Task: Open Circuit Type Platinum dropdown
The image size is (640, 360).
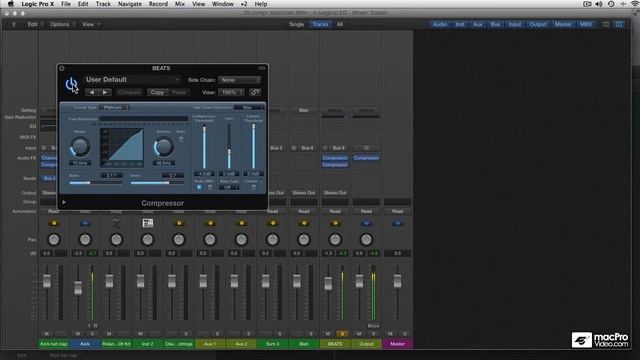Action: pyautogui.click(x=115, y=107)
